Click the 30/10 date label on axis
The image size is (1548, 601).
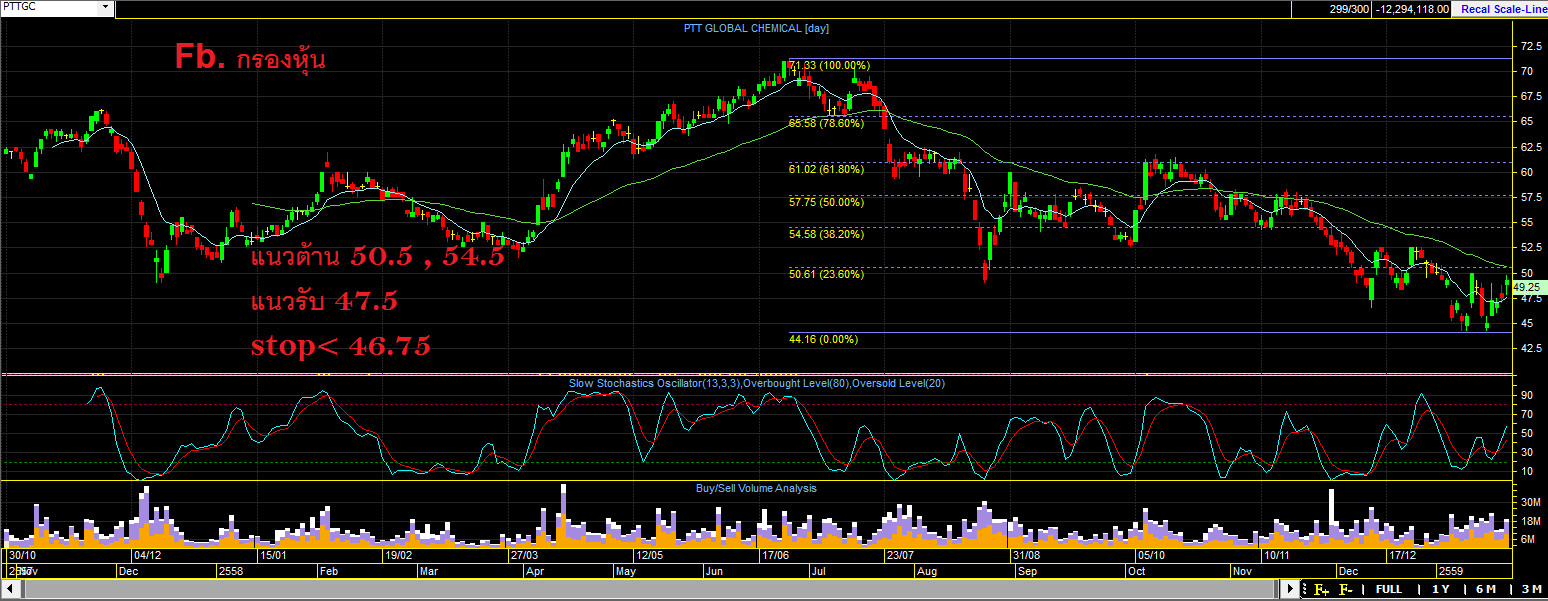[x=22, y=554]
